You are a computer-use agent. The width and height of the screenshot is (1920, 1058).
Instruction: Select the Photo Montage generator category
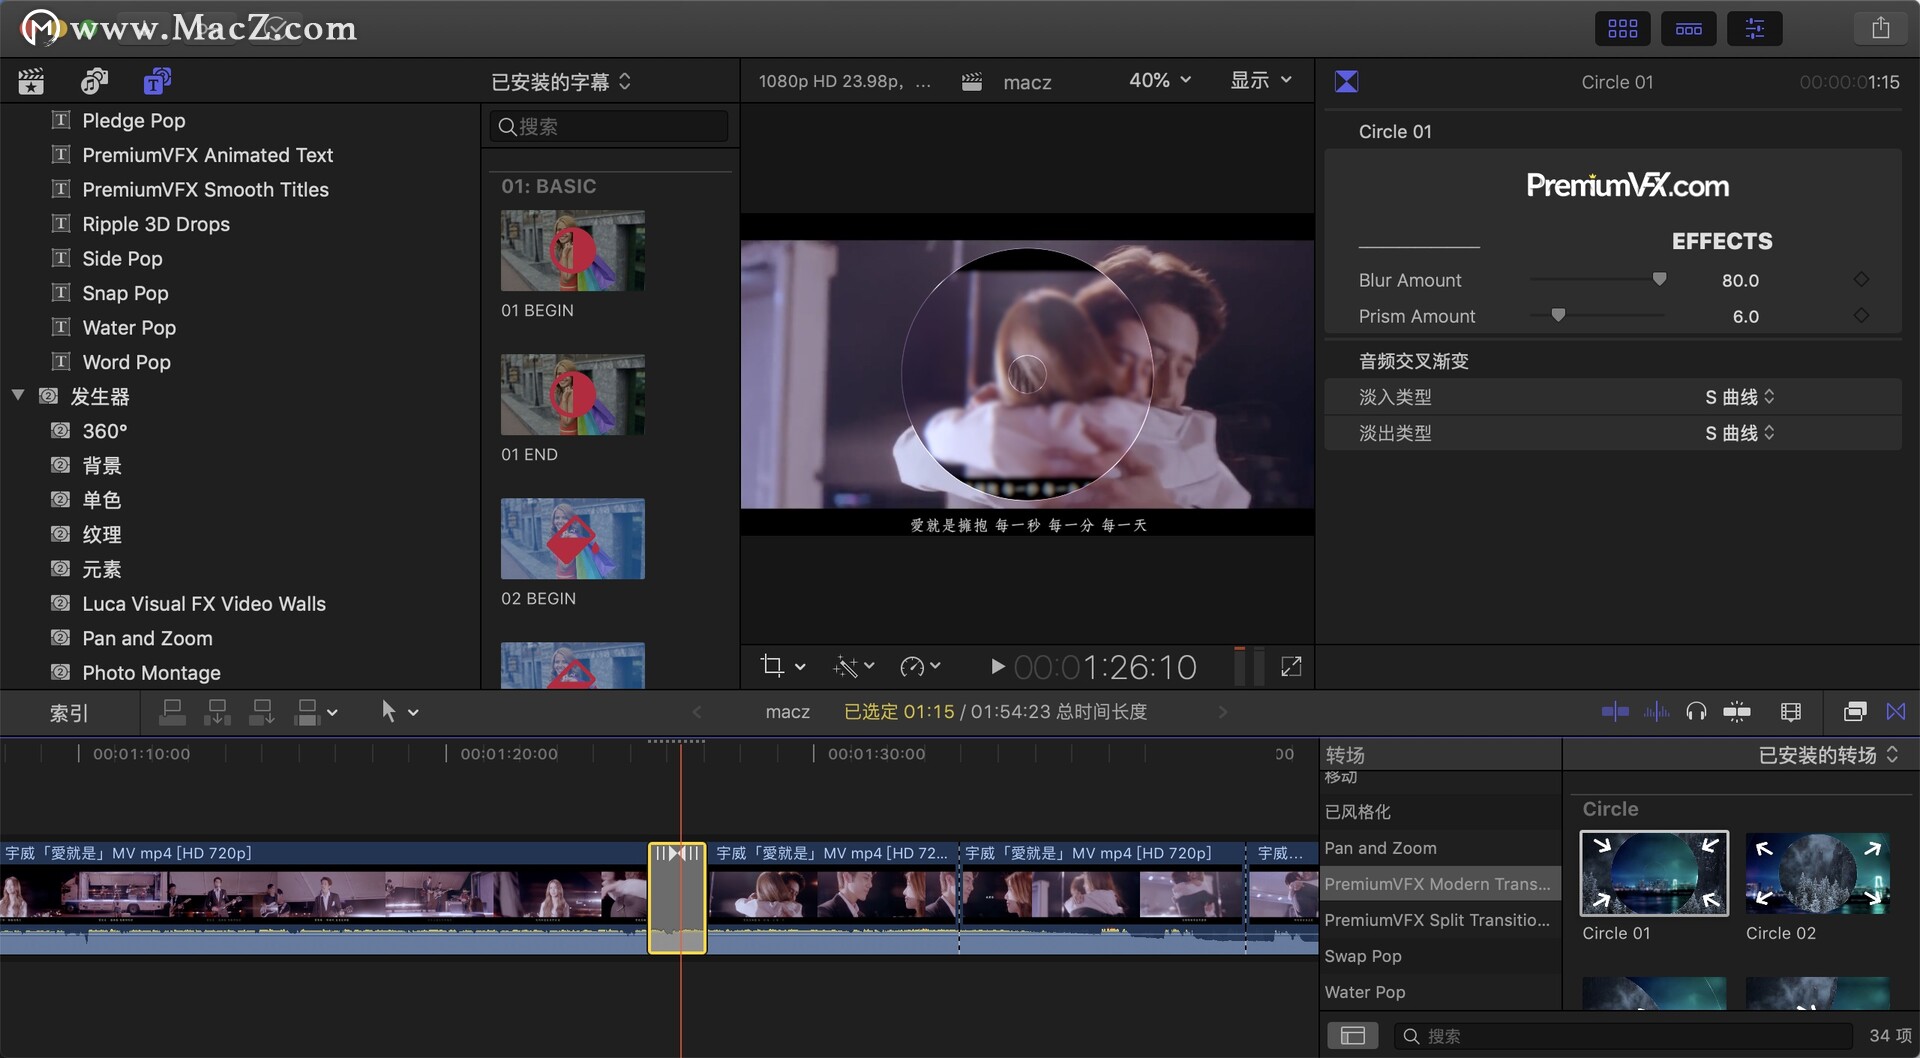[x=151, y=672]
